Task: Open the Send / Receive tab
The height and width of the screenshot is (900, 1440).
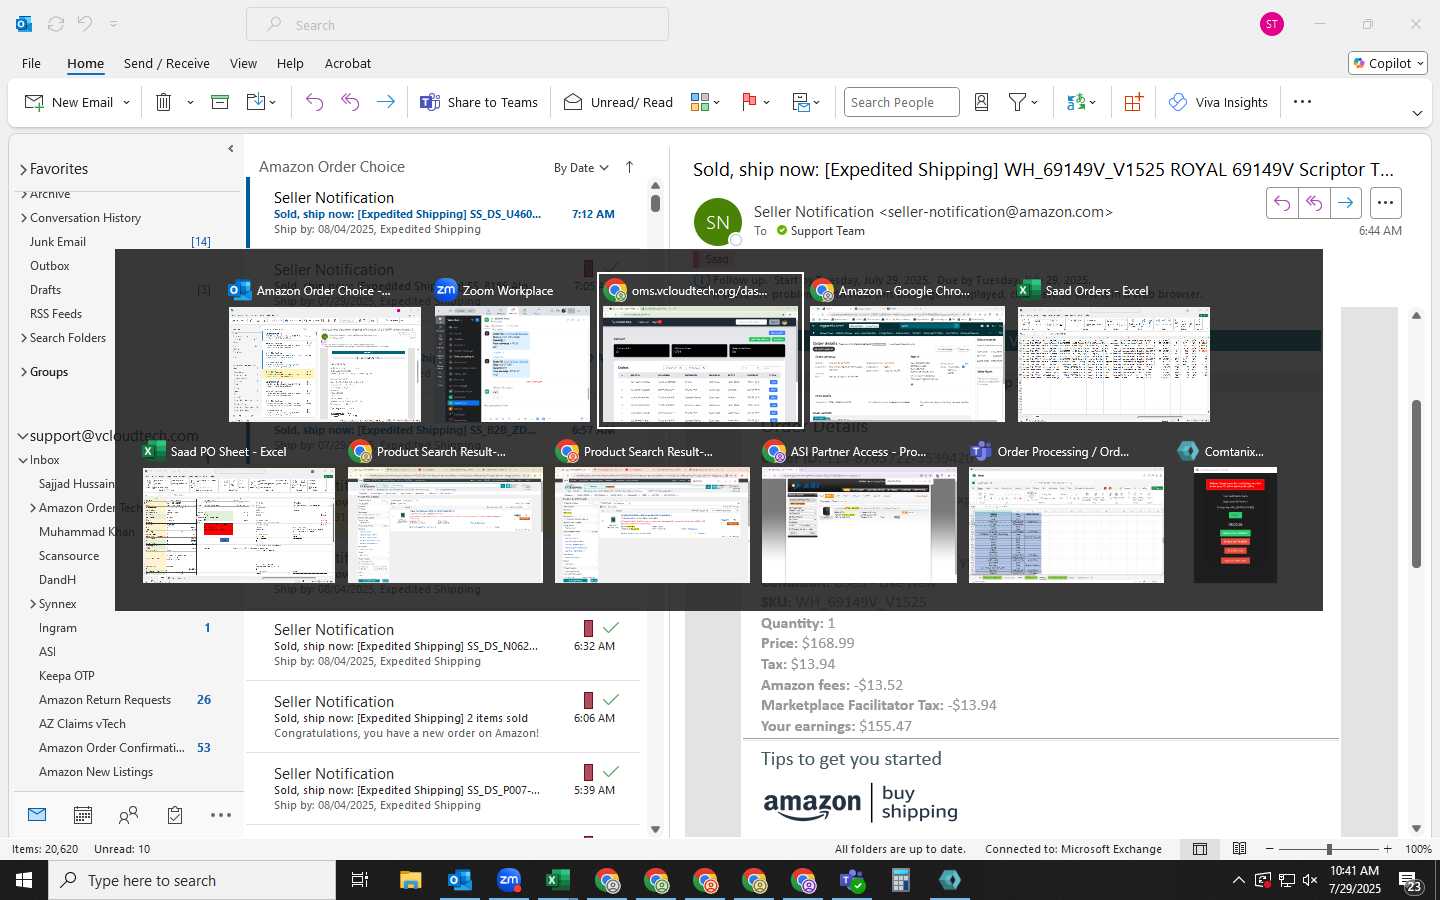Action: 167,63
